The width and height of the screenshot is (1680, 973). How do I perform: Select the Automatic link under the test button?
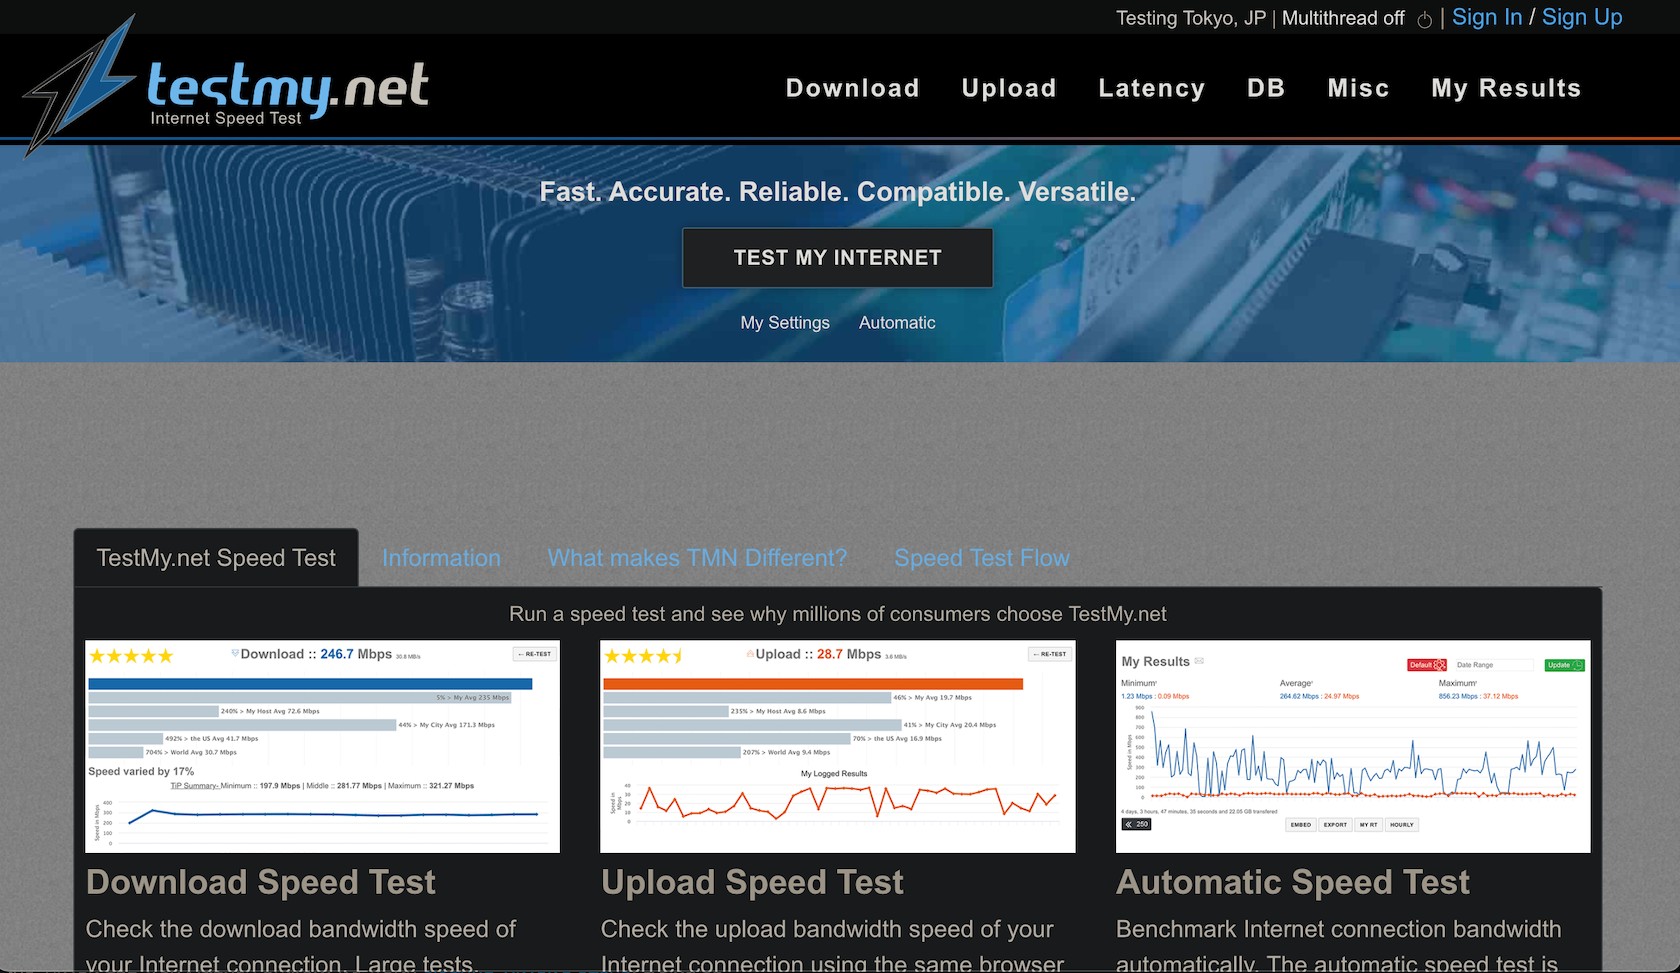pyautogui.click(x=897, y=322)
